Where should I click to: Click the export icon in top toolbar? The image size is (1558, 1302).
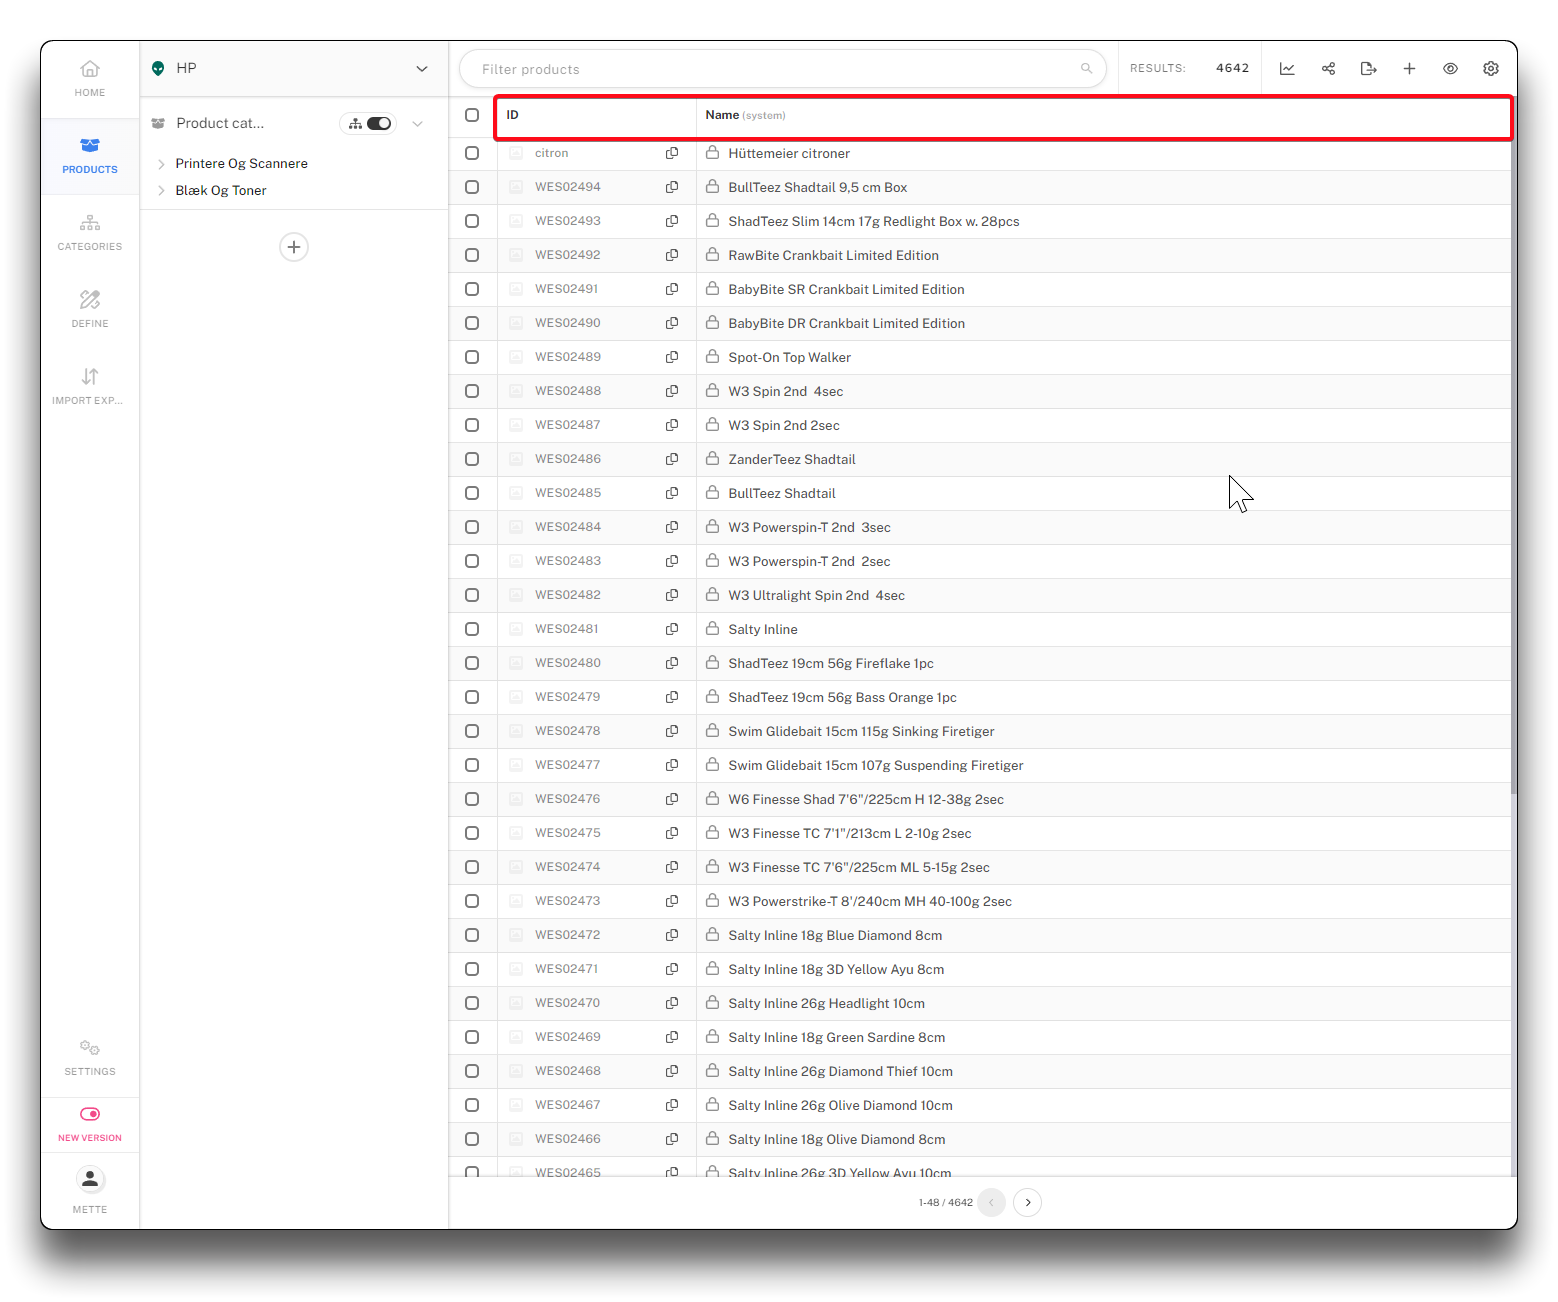[x=1368, y=69]
